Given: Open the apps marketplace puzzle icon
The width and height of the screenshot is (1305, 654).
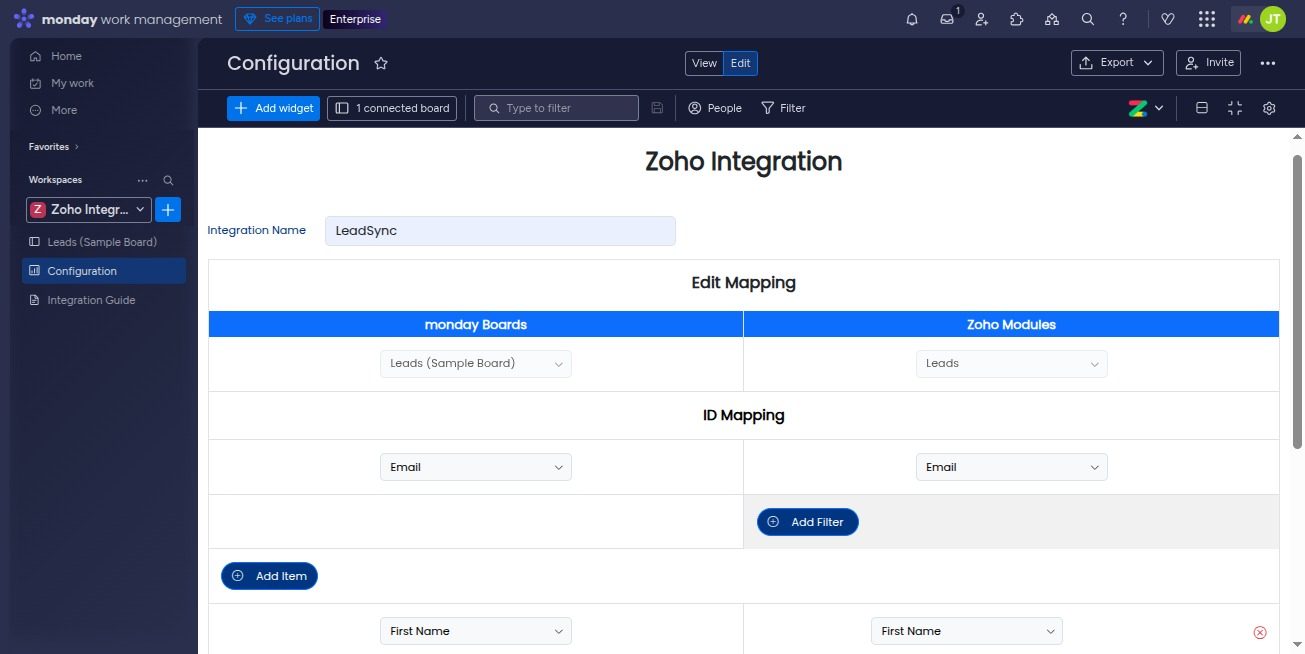Looking at the screenshot, I should [1016, 19].
